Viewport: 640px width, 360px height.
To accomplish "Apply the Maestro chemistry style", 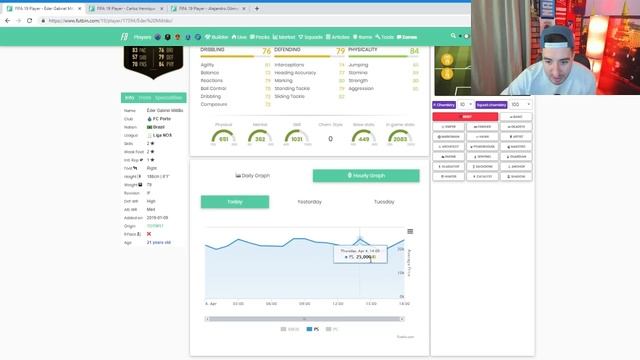I will 516,147.
